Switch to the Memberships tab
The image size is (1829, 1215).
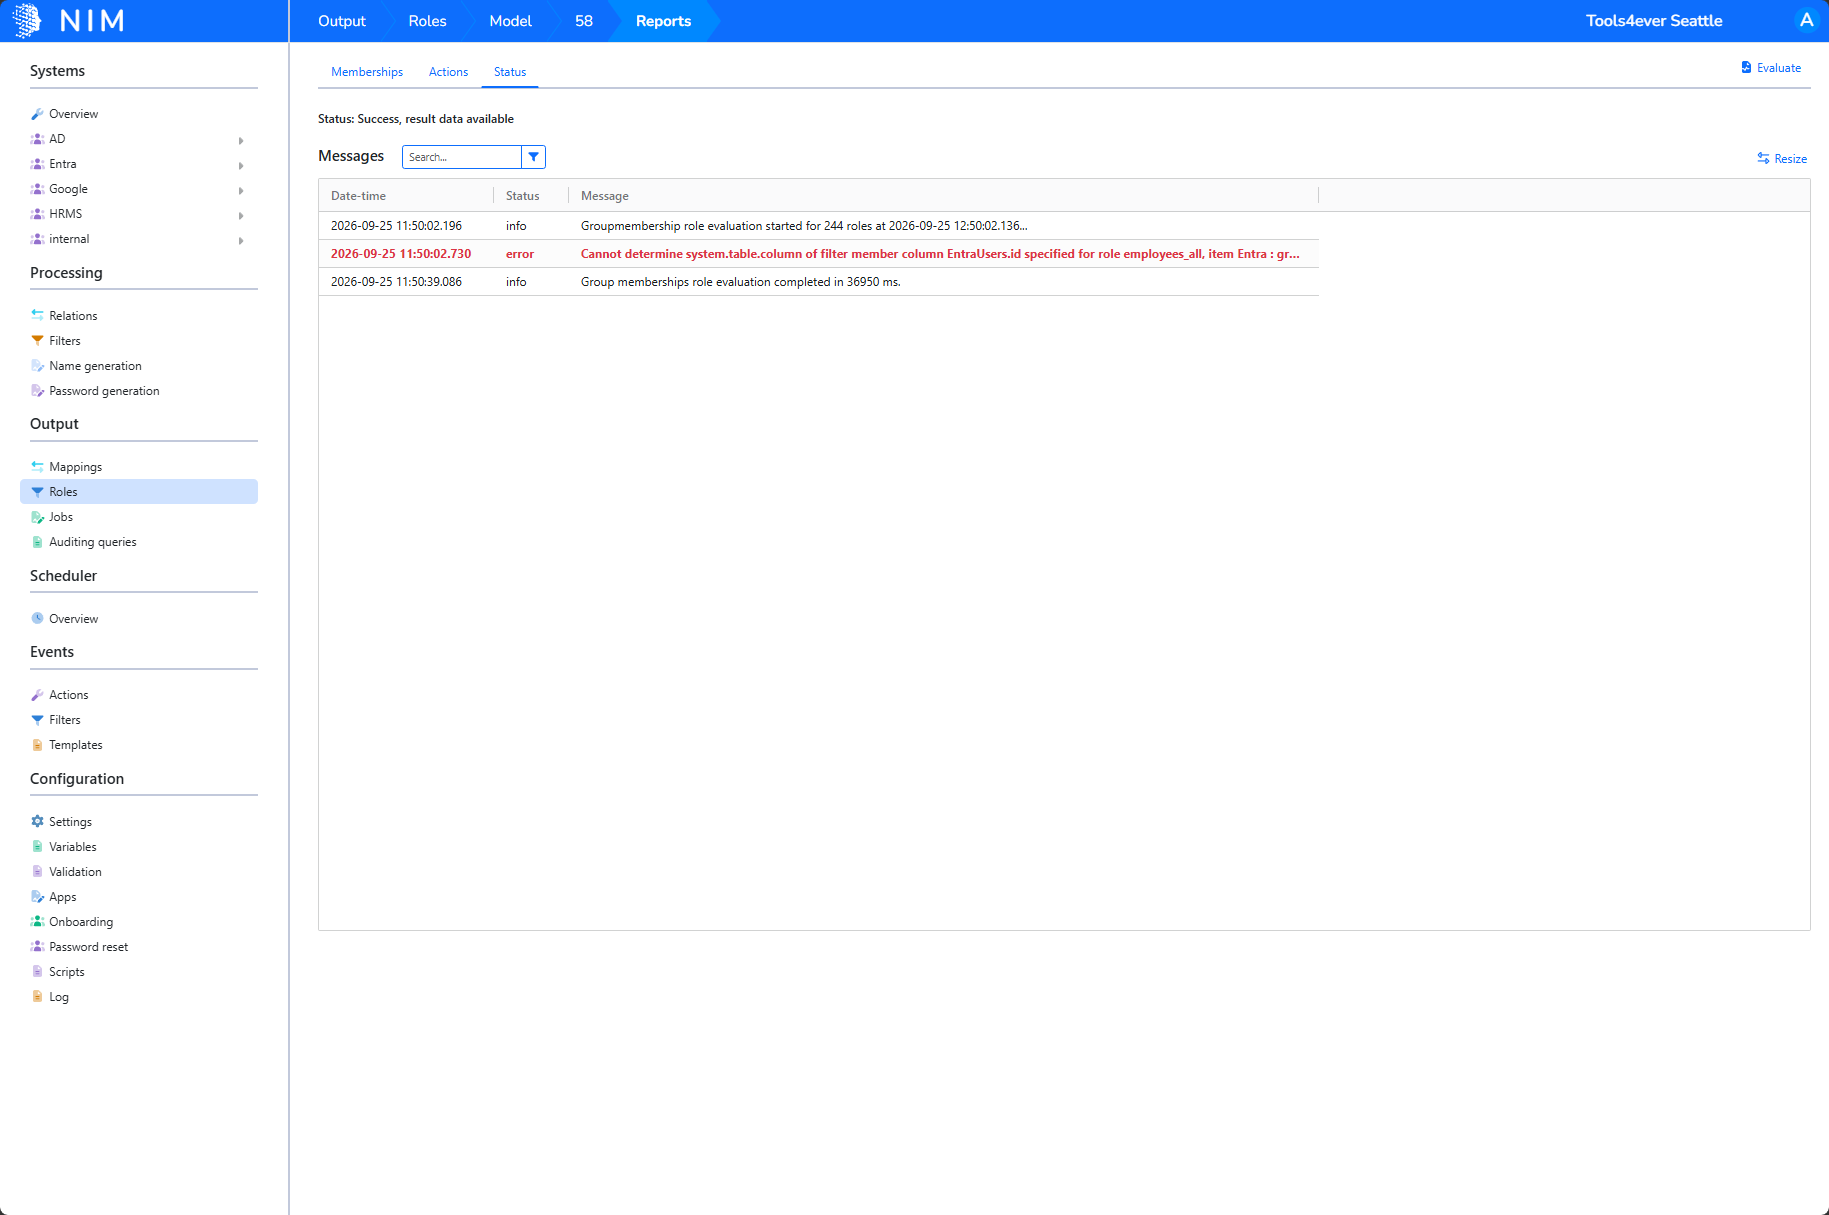[x=367, y=72]
